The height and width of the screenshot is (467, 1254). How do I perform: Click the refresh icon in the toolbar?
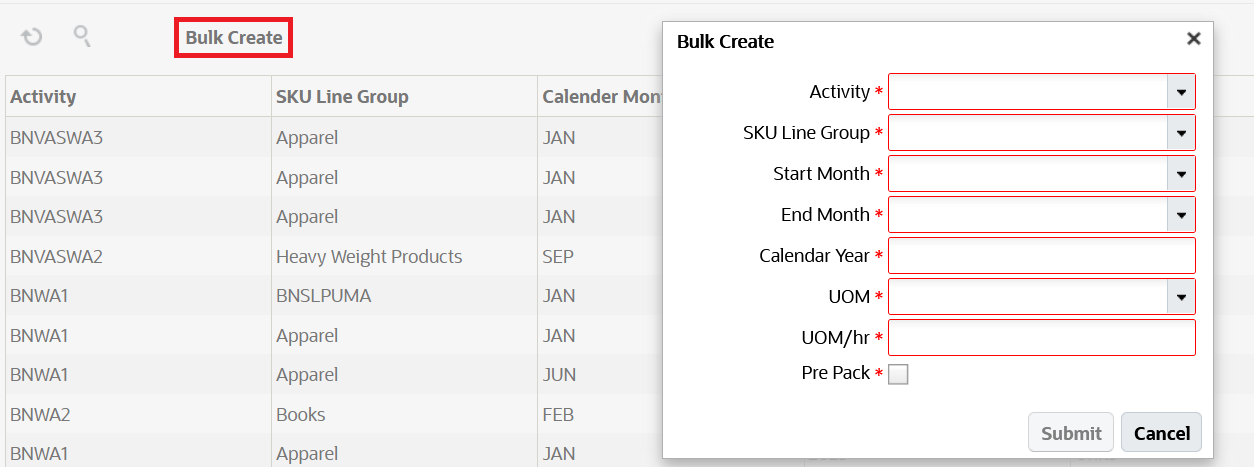[32, 38]
